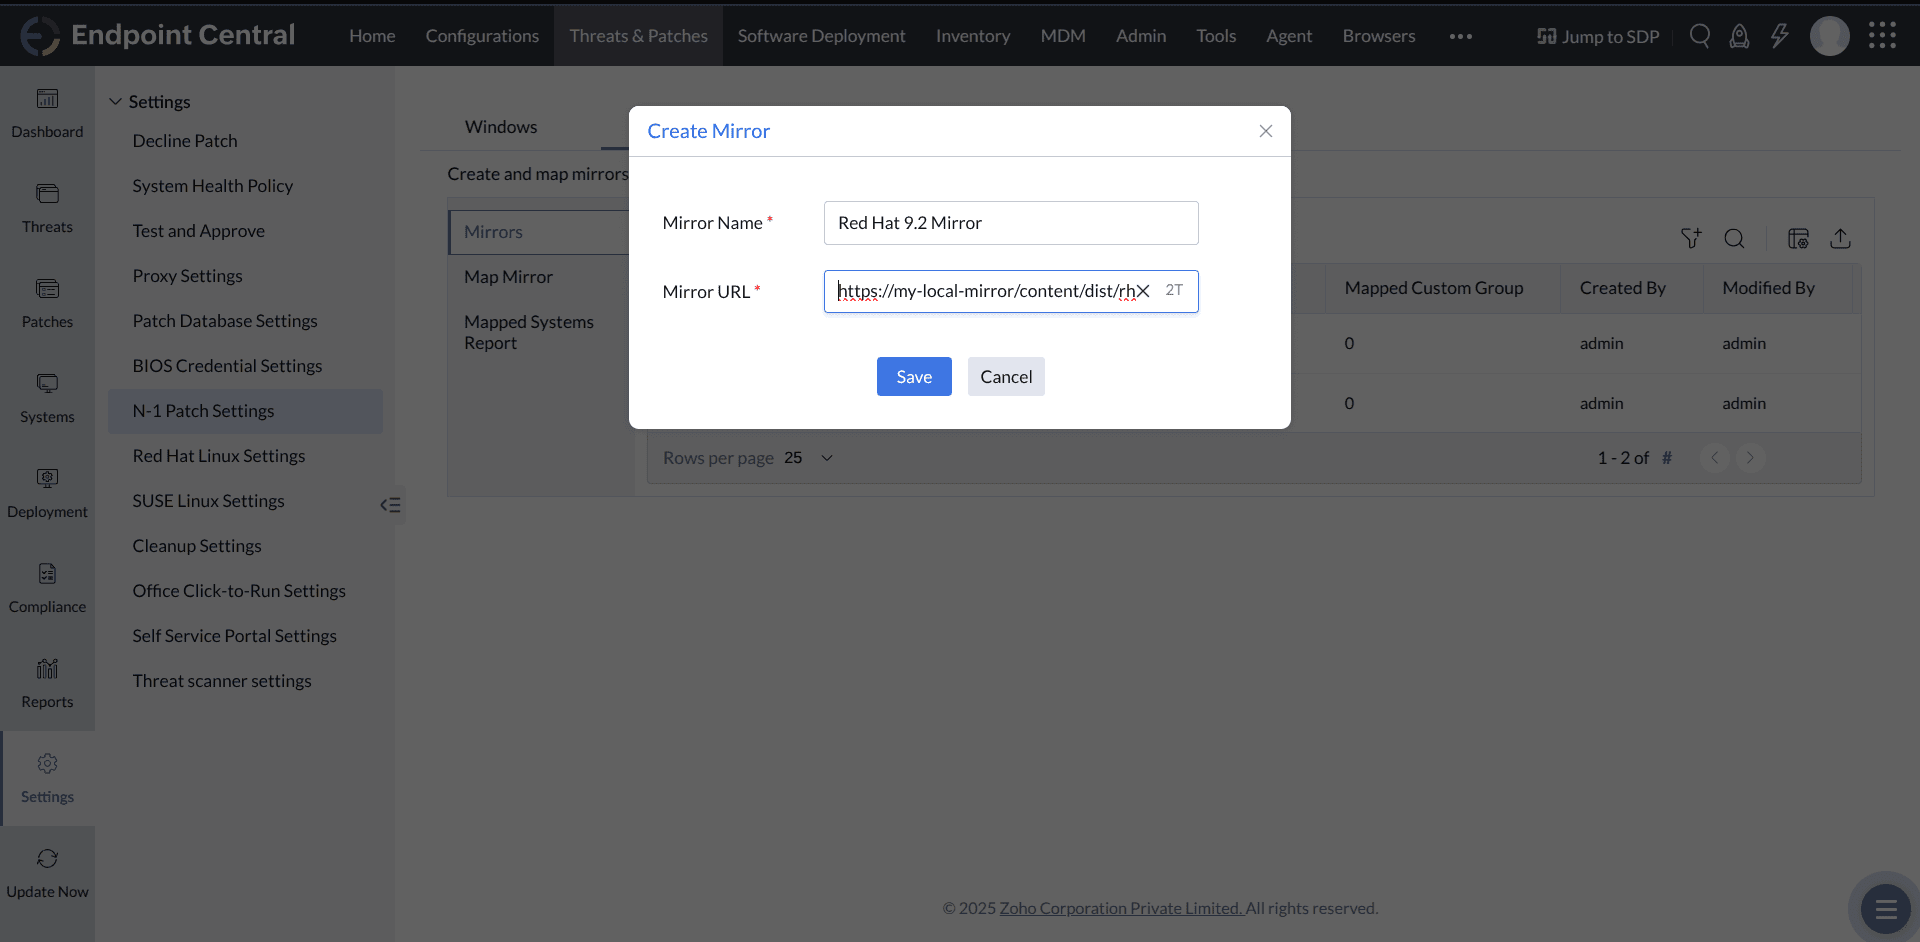Open the Inventory menu

(973, 36)
